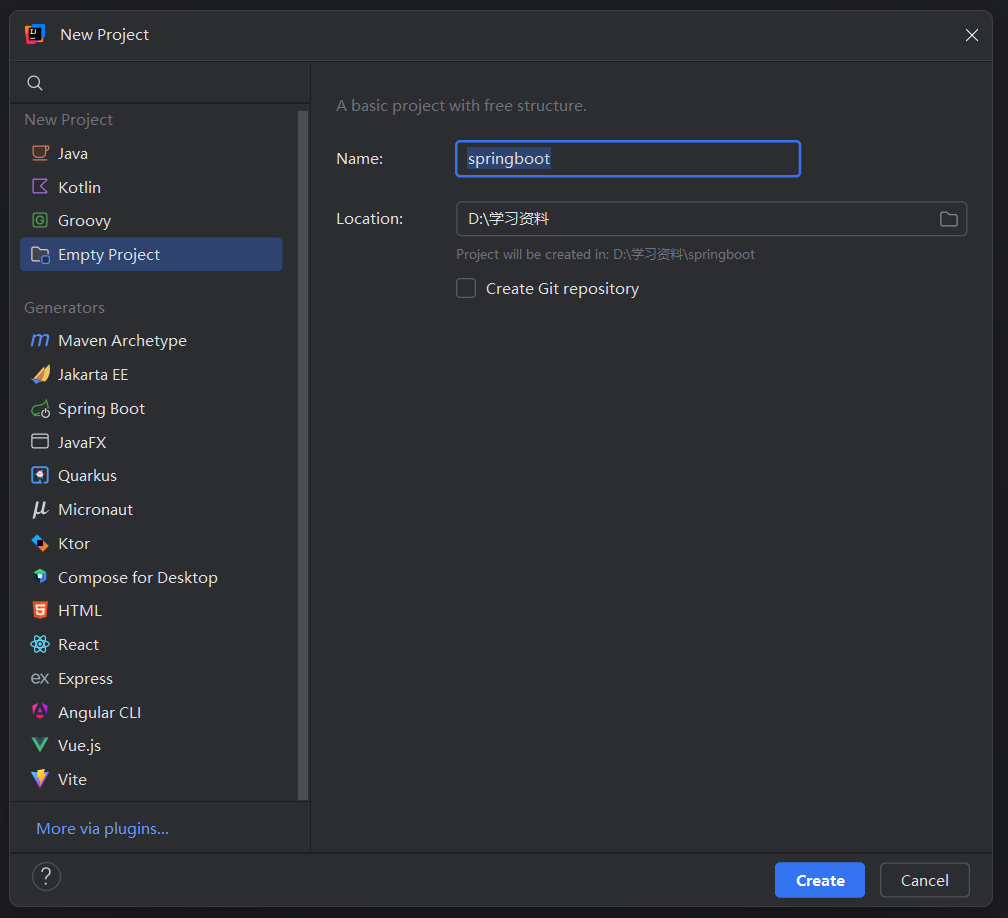Click the Quarkus logo icon

pos(40,475)
